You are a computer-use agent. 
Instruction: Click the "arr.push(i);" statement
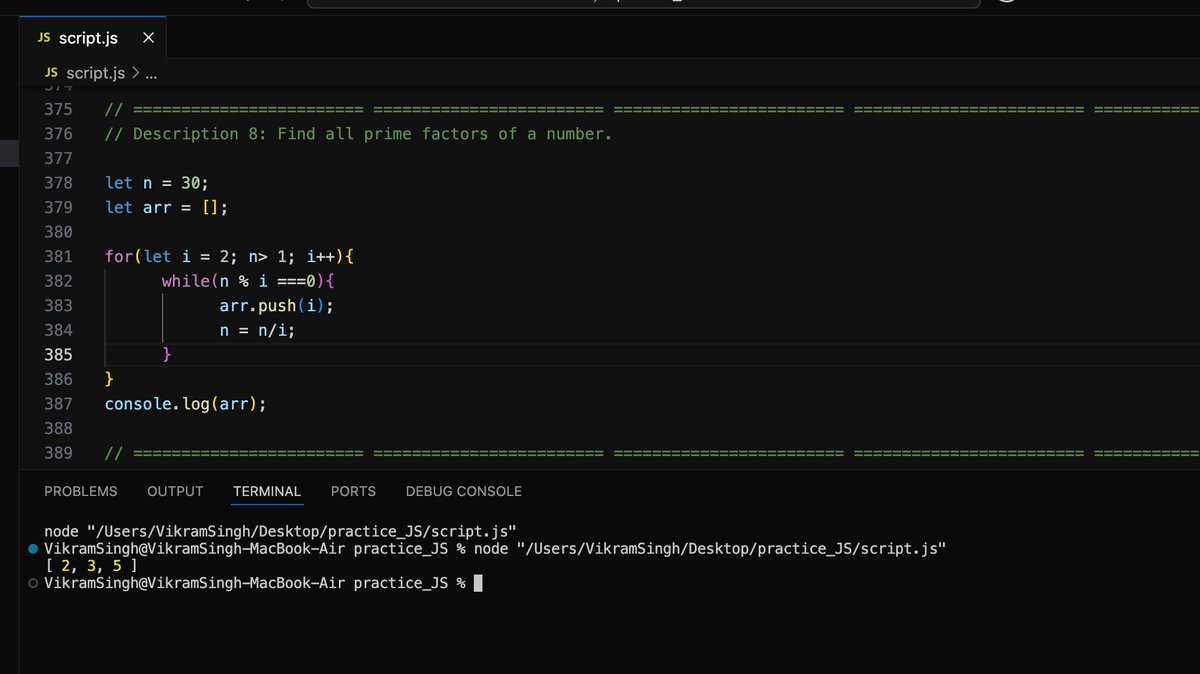pos(277,305)
